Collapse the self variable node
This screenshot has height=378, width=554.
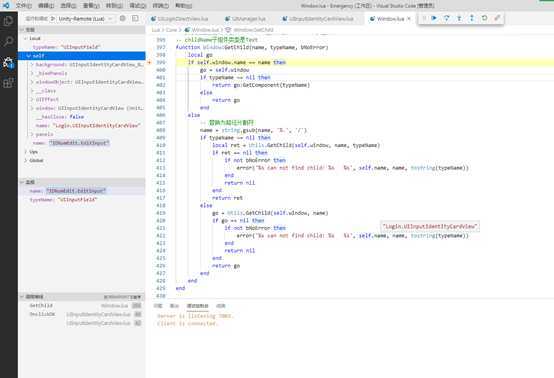coord(29,56)
